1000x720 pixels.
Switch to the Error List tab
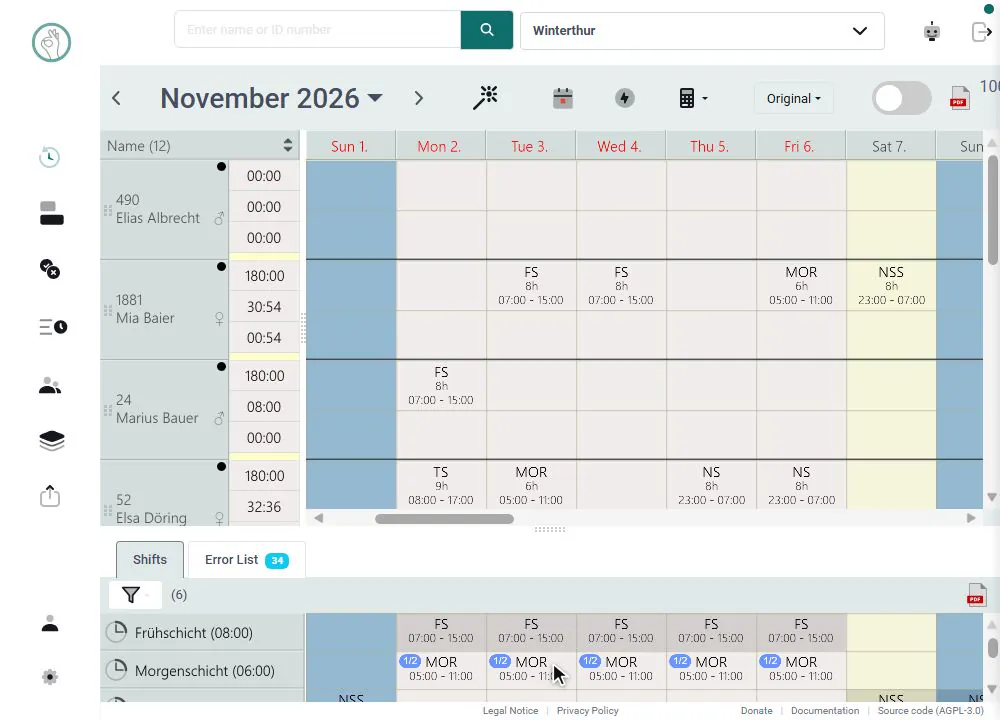point(246,560)
